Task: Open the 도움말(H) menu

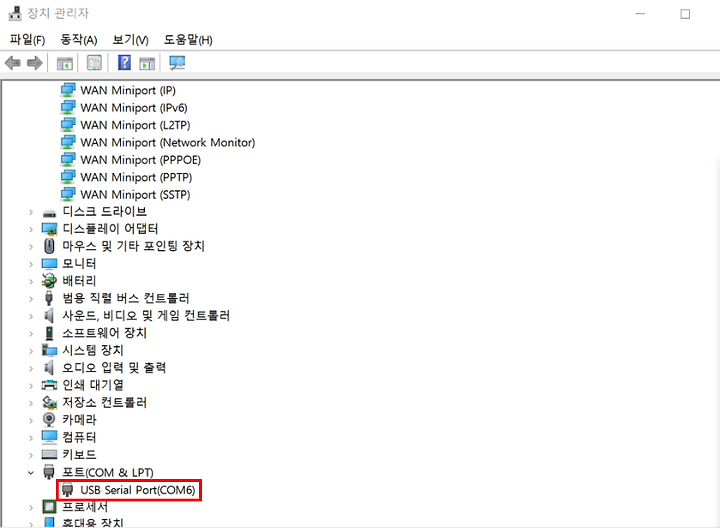Action: point(188,40)
